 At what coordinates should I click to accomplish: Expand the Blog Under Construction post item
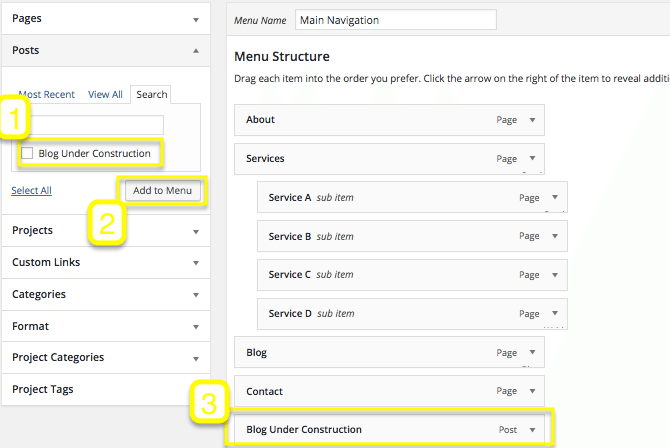coord(532,430)
